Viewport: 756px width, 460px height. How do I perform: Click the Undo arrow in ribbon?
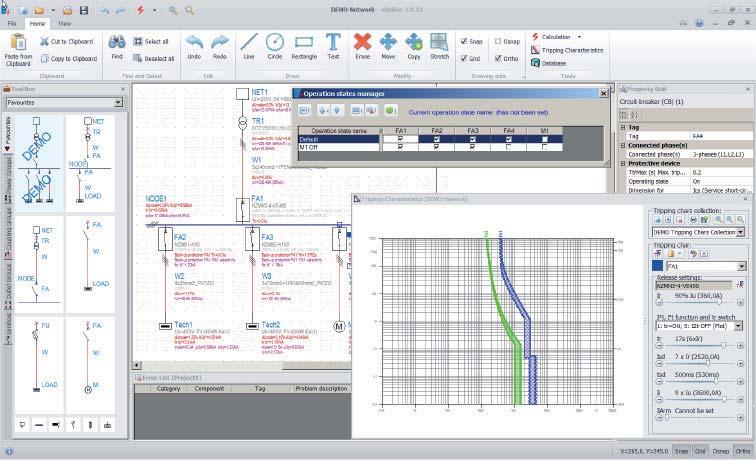tap(194, 41)
